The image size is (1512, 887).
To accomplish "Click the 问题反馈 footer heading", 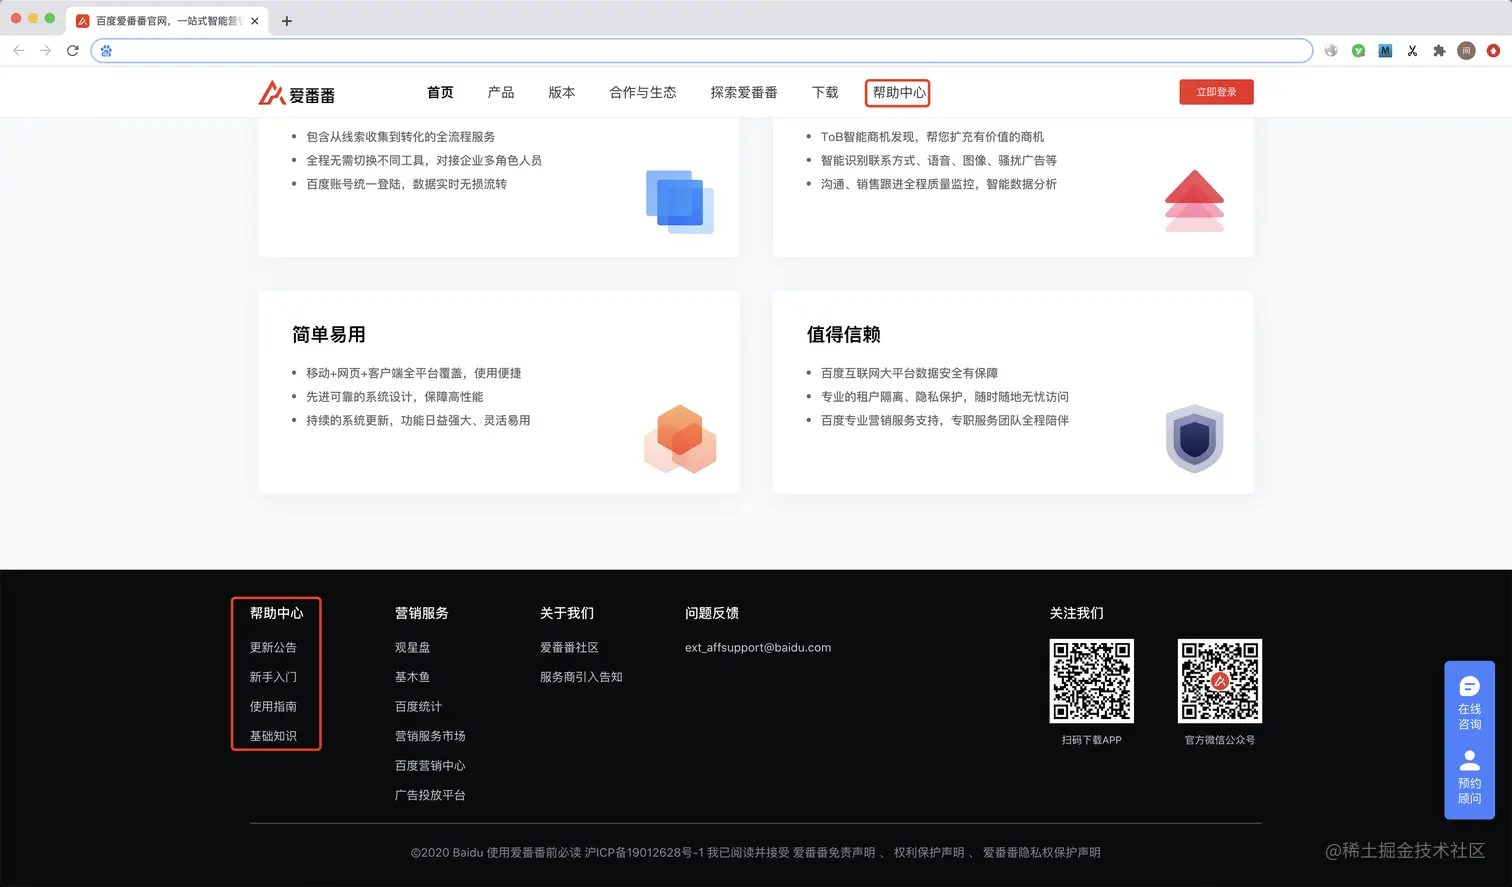I will pos(711,613).
